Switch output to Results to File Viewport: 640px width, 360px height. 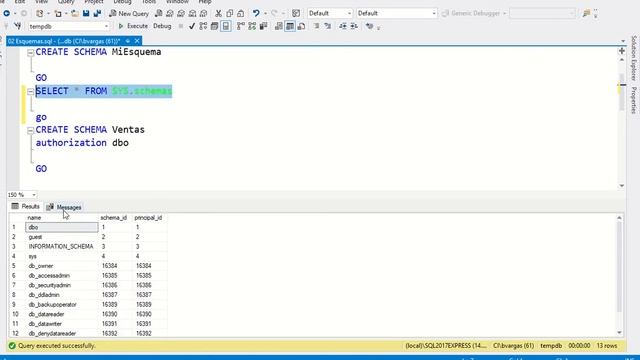(302, 26)
